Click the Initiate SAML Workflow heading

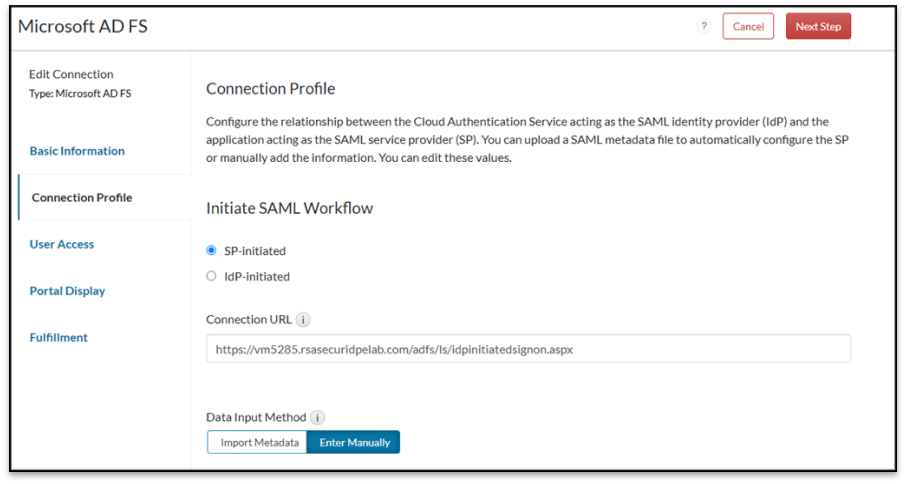(289, 208)
